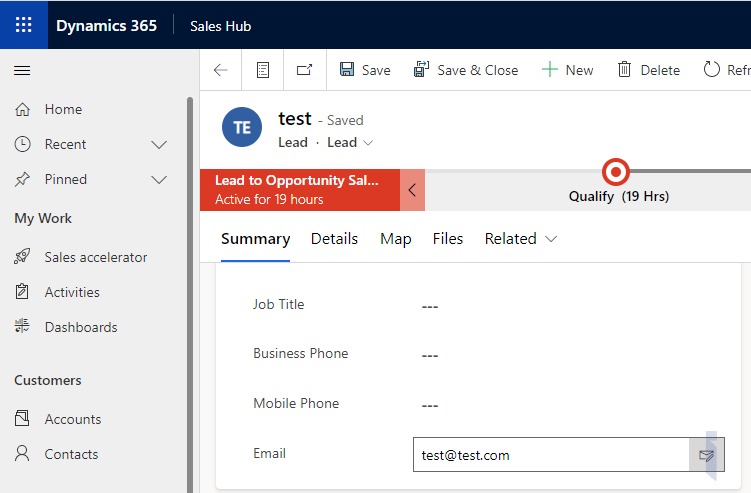Screen dimensions: 751x493
Task: Click the Delete trash can icon
Action: tap(624, 69)
